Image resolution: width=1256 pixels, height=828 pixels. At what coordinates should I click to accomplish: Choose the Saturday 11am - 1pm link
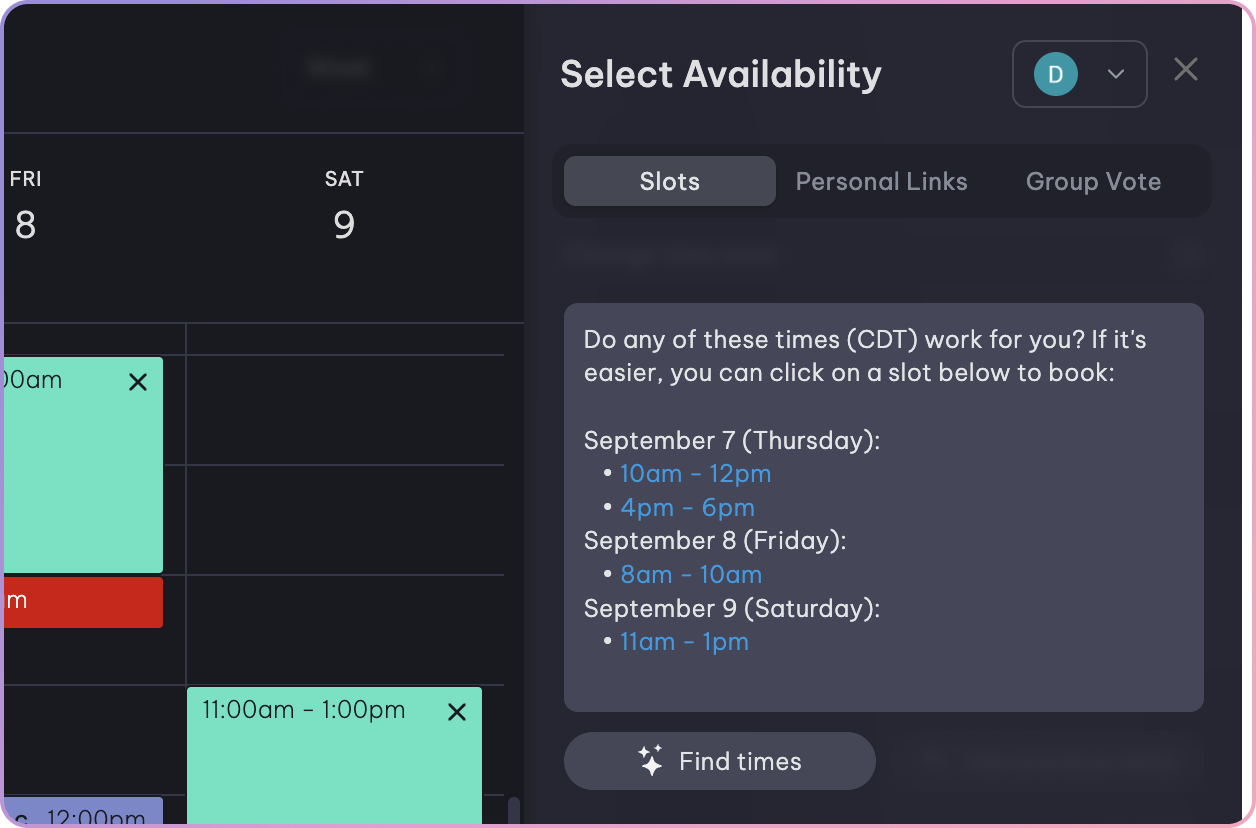(x=684, y=641)
